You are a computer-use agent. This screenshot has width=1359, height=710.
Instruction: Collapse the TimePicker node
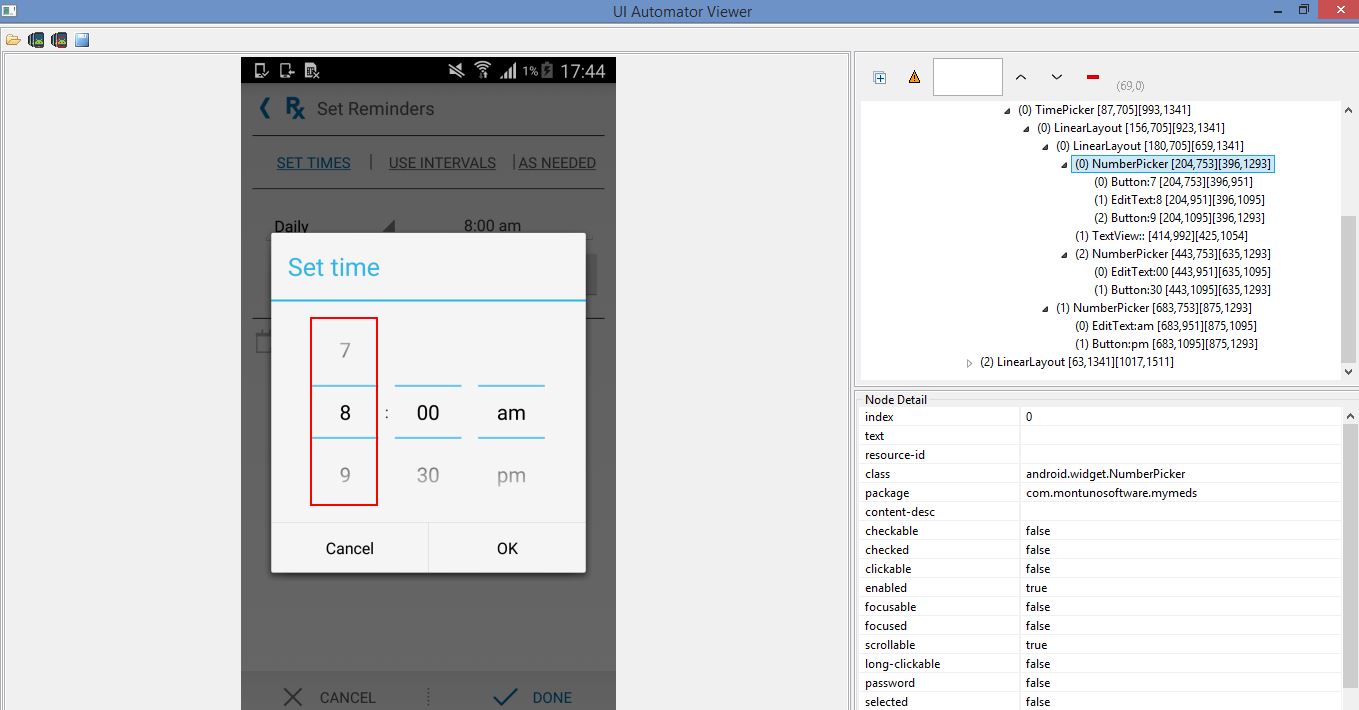[1008, 110]
